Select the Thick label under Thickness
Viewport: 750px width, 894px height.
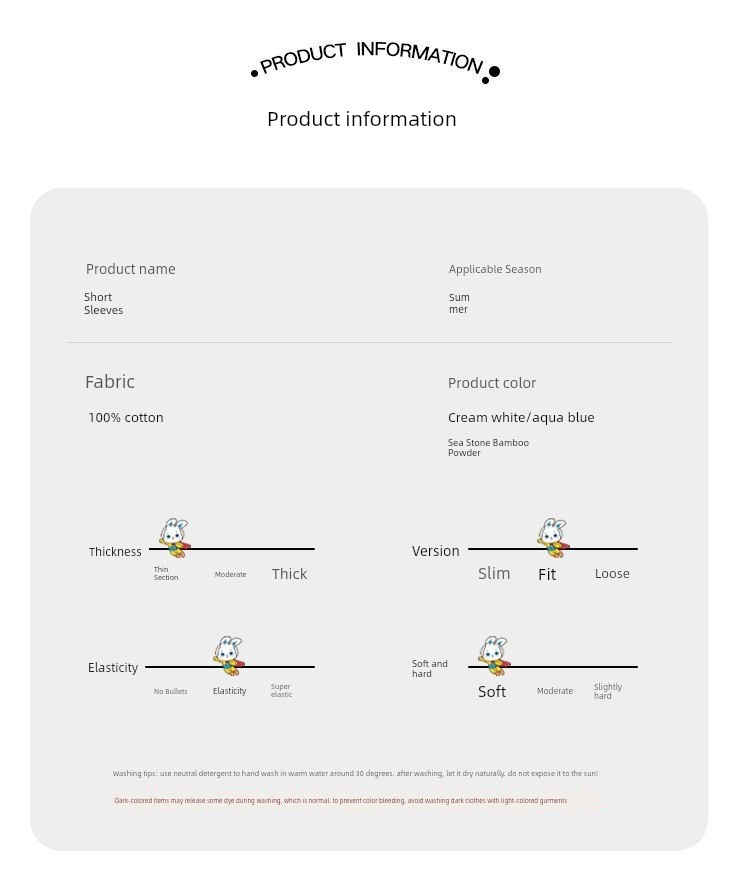pos(289,574)
